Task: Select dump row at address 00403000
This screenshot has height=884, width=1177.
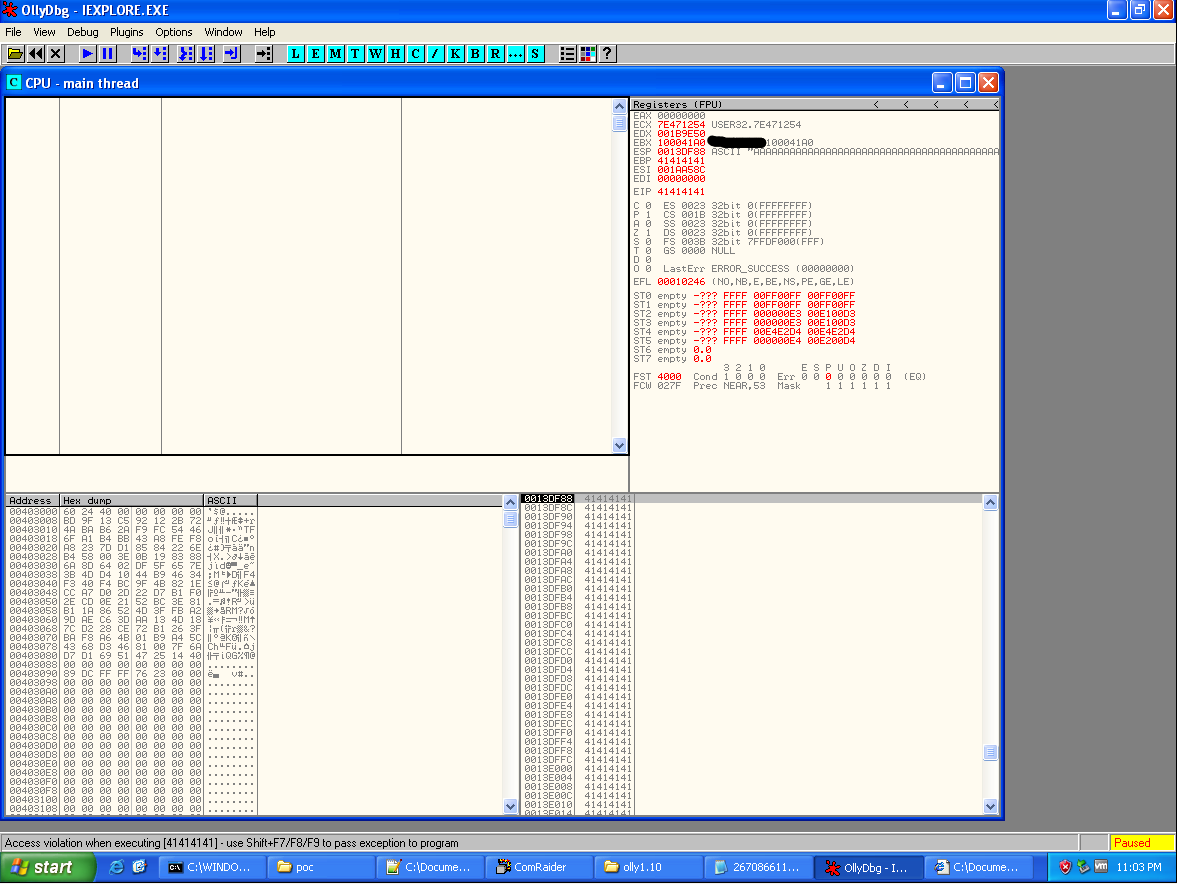Action: 131,512
